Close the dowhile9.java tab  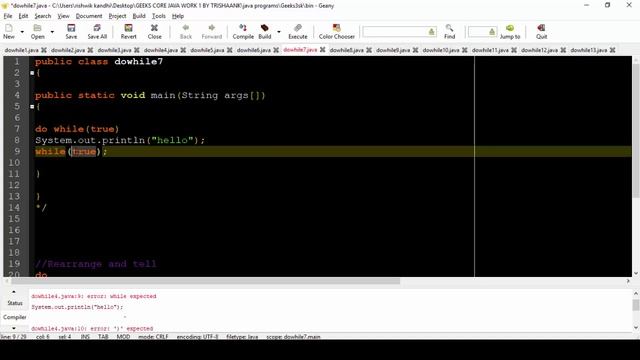(x=415, y=50)
